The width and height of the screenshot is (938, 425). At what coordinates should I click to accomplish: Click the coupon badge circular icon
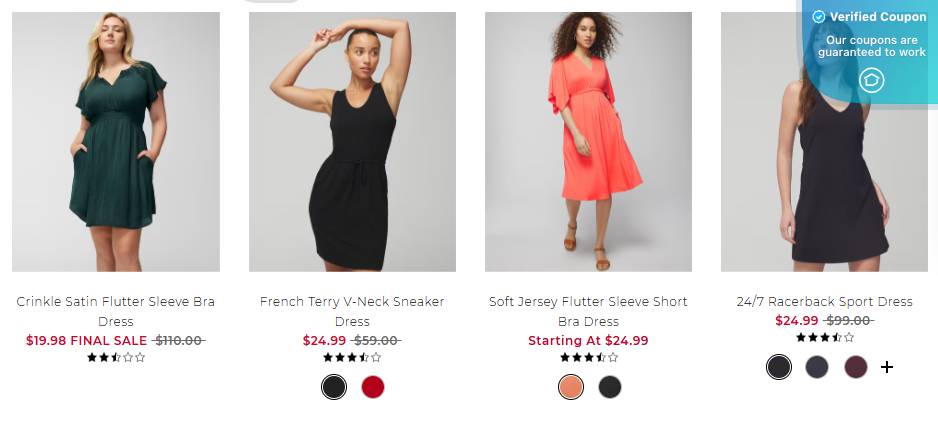point(872,80)
